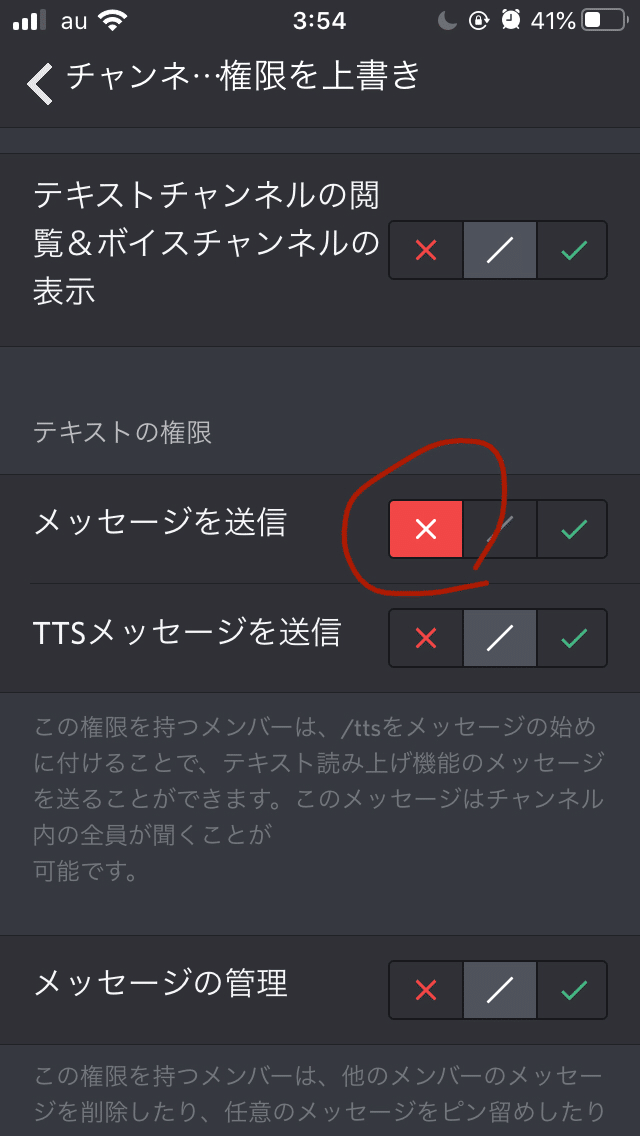Deny メッセージの管理 with red X

[x=426, y=990]
